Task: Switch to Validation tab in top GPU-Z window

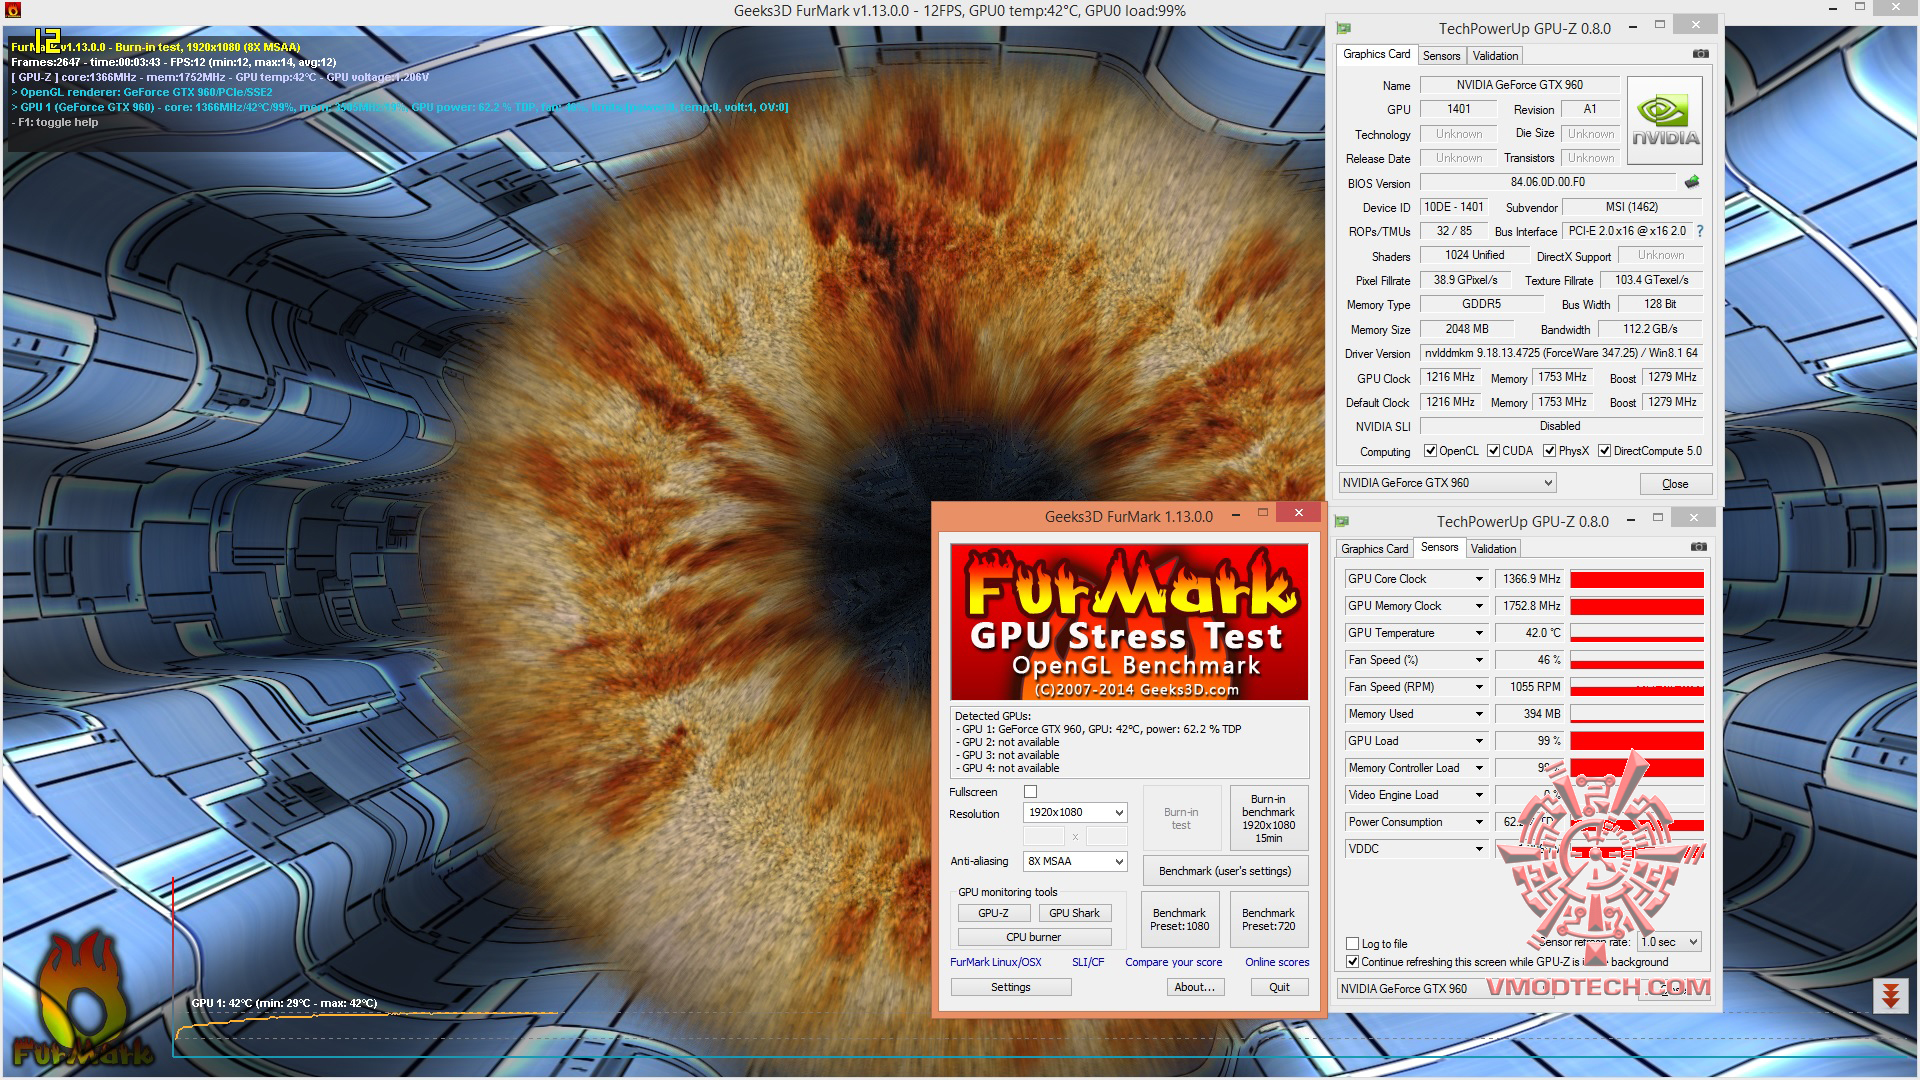Action: [1495, 56]
